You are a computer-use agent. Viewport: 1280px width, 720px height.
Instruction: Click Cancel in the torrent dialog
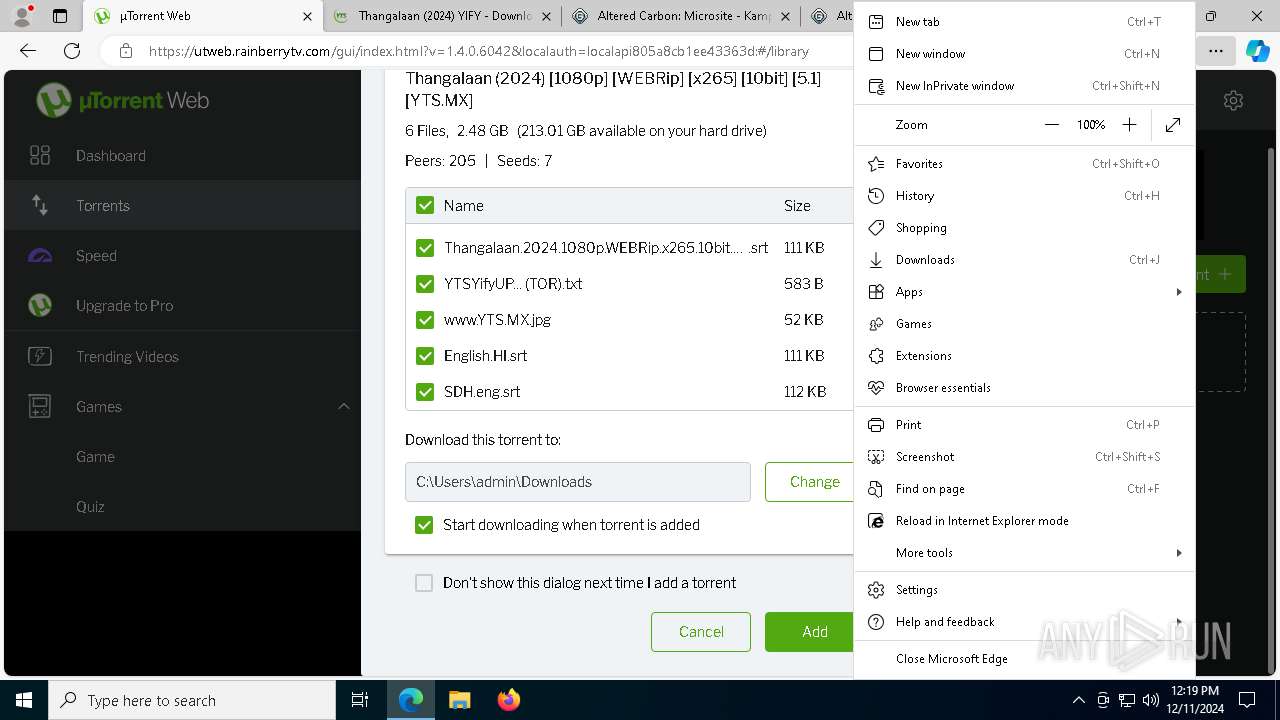tap(701, 631)
